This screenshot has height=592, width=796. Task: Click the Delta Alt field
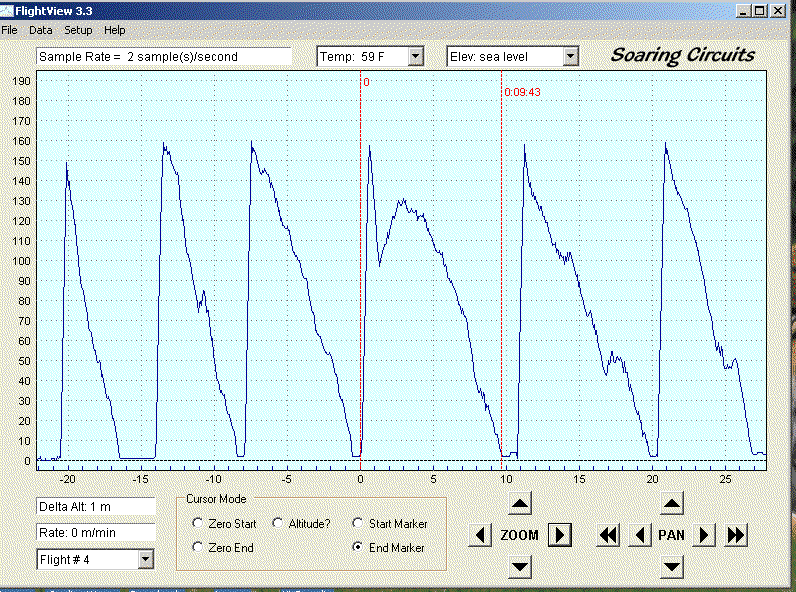pyautogui.click(x=96, y=506)
